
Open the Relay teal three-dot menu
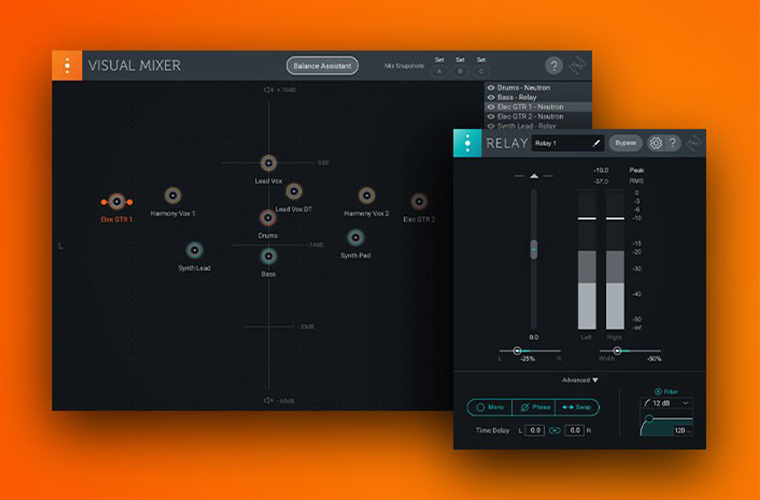tap(467, 143)
